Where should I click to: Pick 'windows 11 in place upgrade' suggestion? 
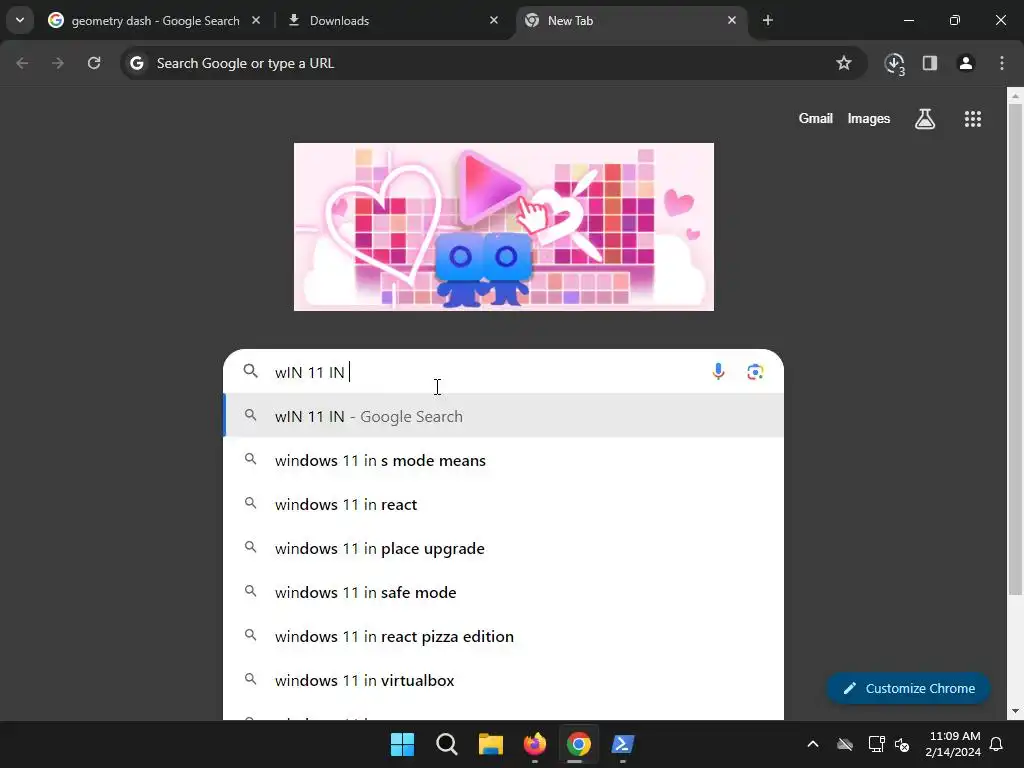(x=504, y=549)
